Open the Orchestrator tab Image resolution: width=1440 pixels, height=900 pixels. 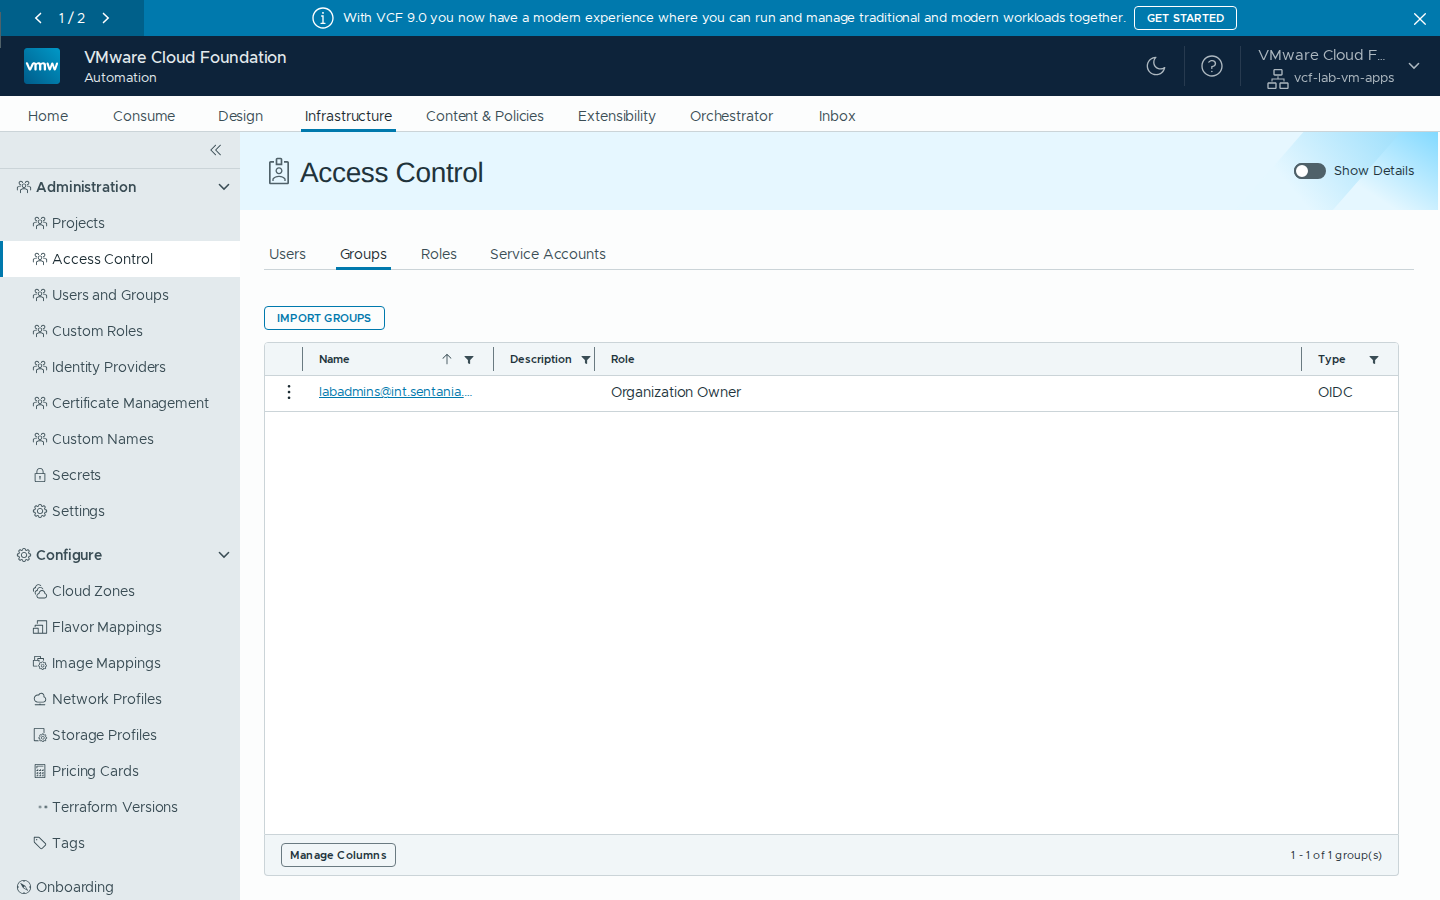point(732,116)
